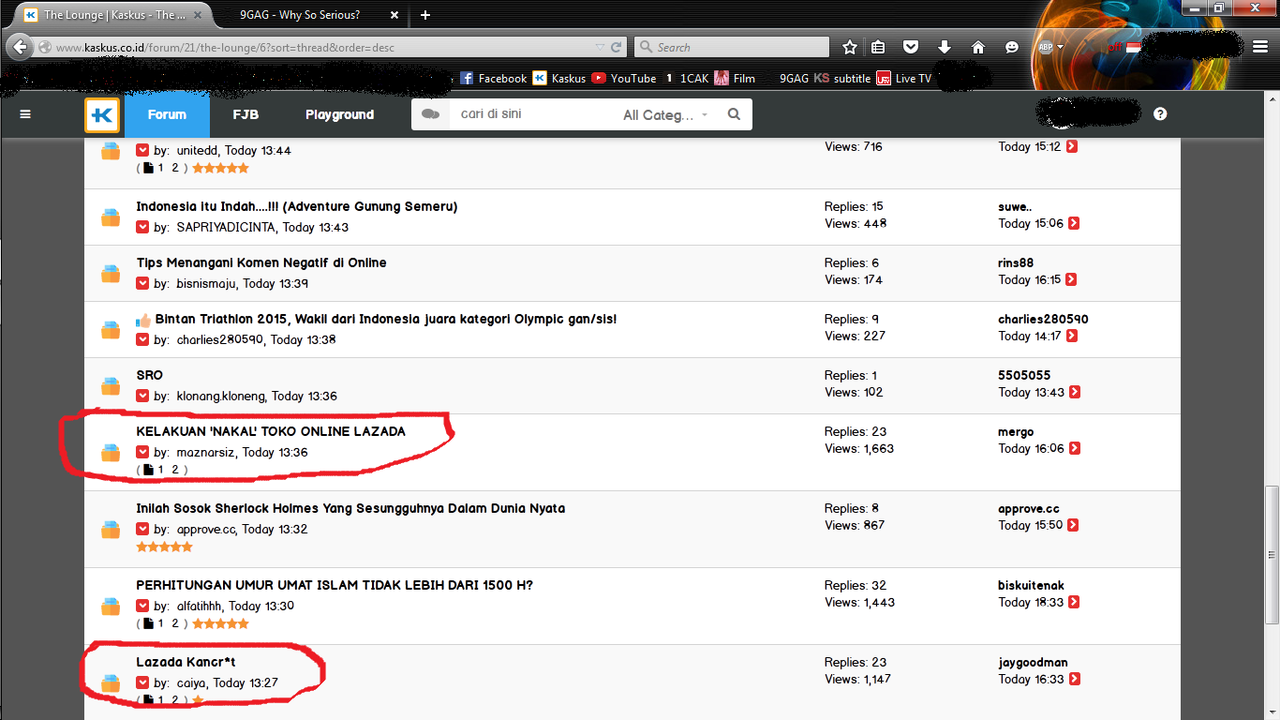Open page 2 of alfatihhh's thread
The width and height of the screenshot is (1280, 720).
(175, 624)
